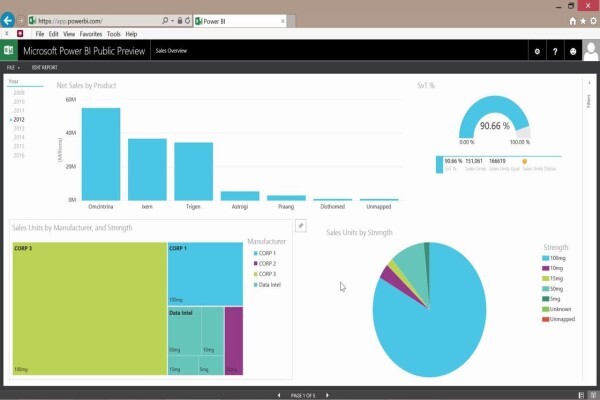Open the Tools menu
The height and width of the screenshot is (400, 600).
tap(114, 34)
